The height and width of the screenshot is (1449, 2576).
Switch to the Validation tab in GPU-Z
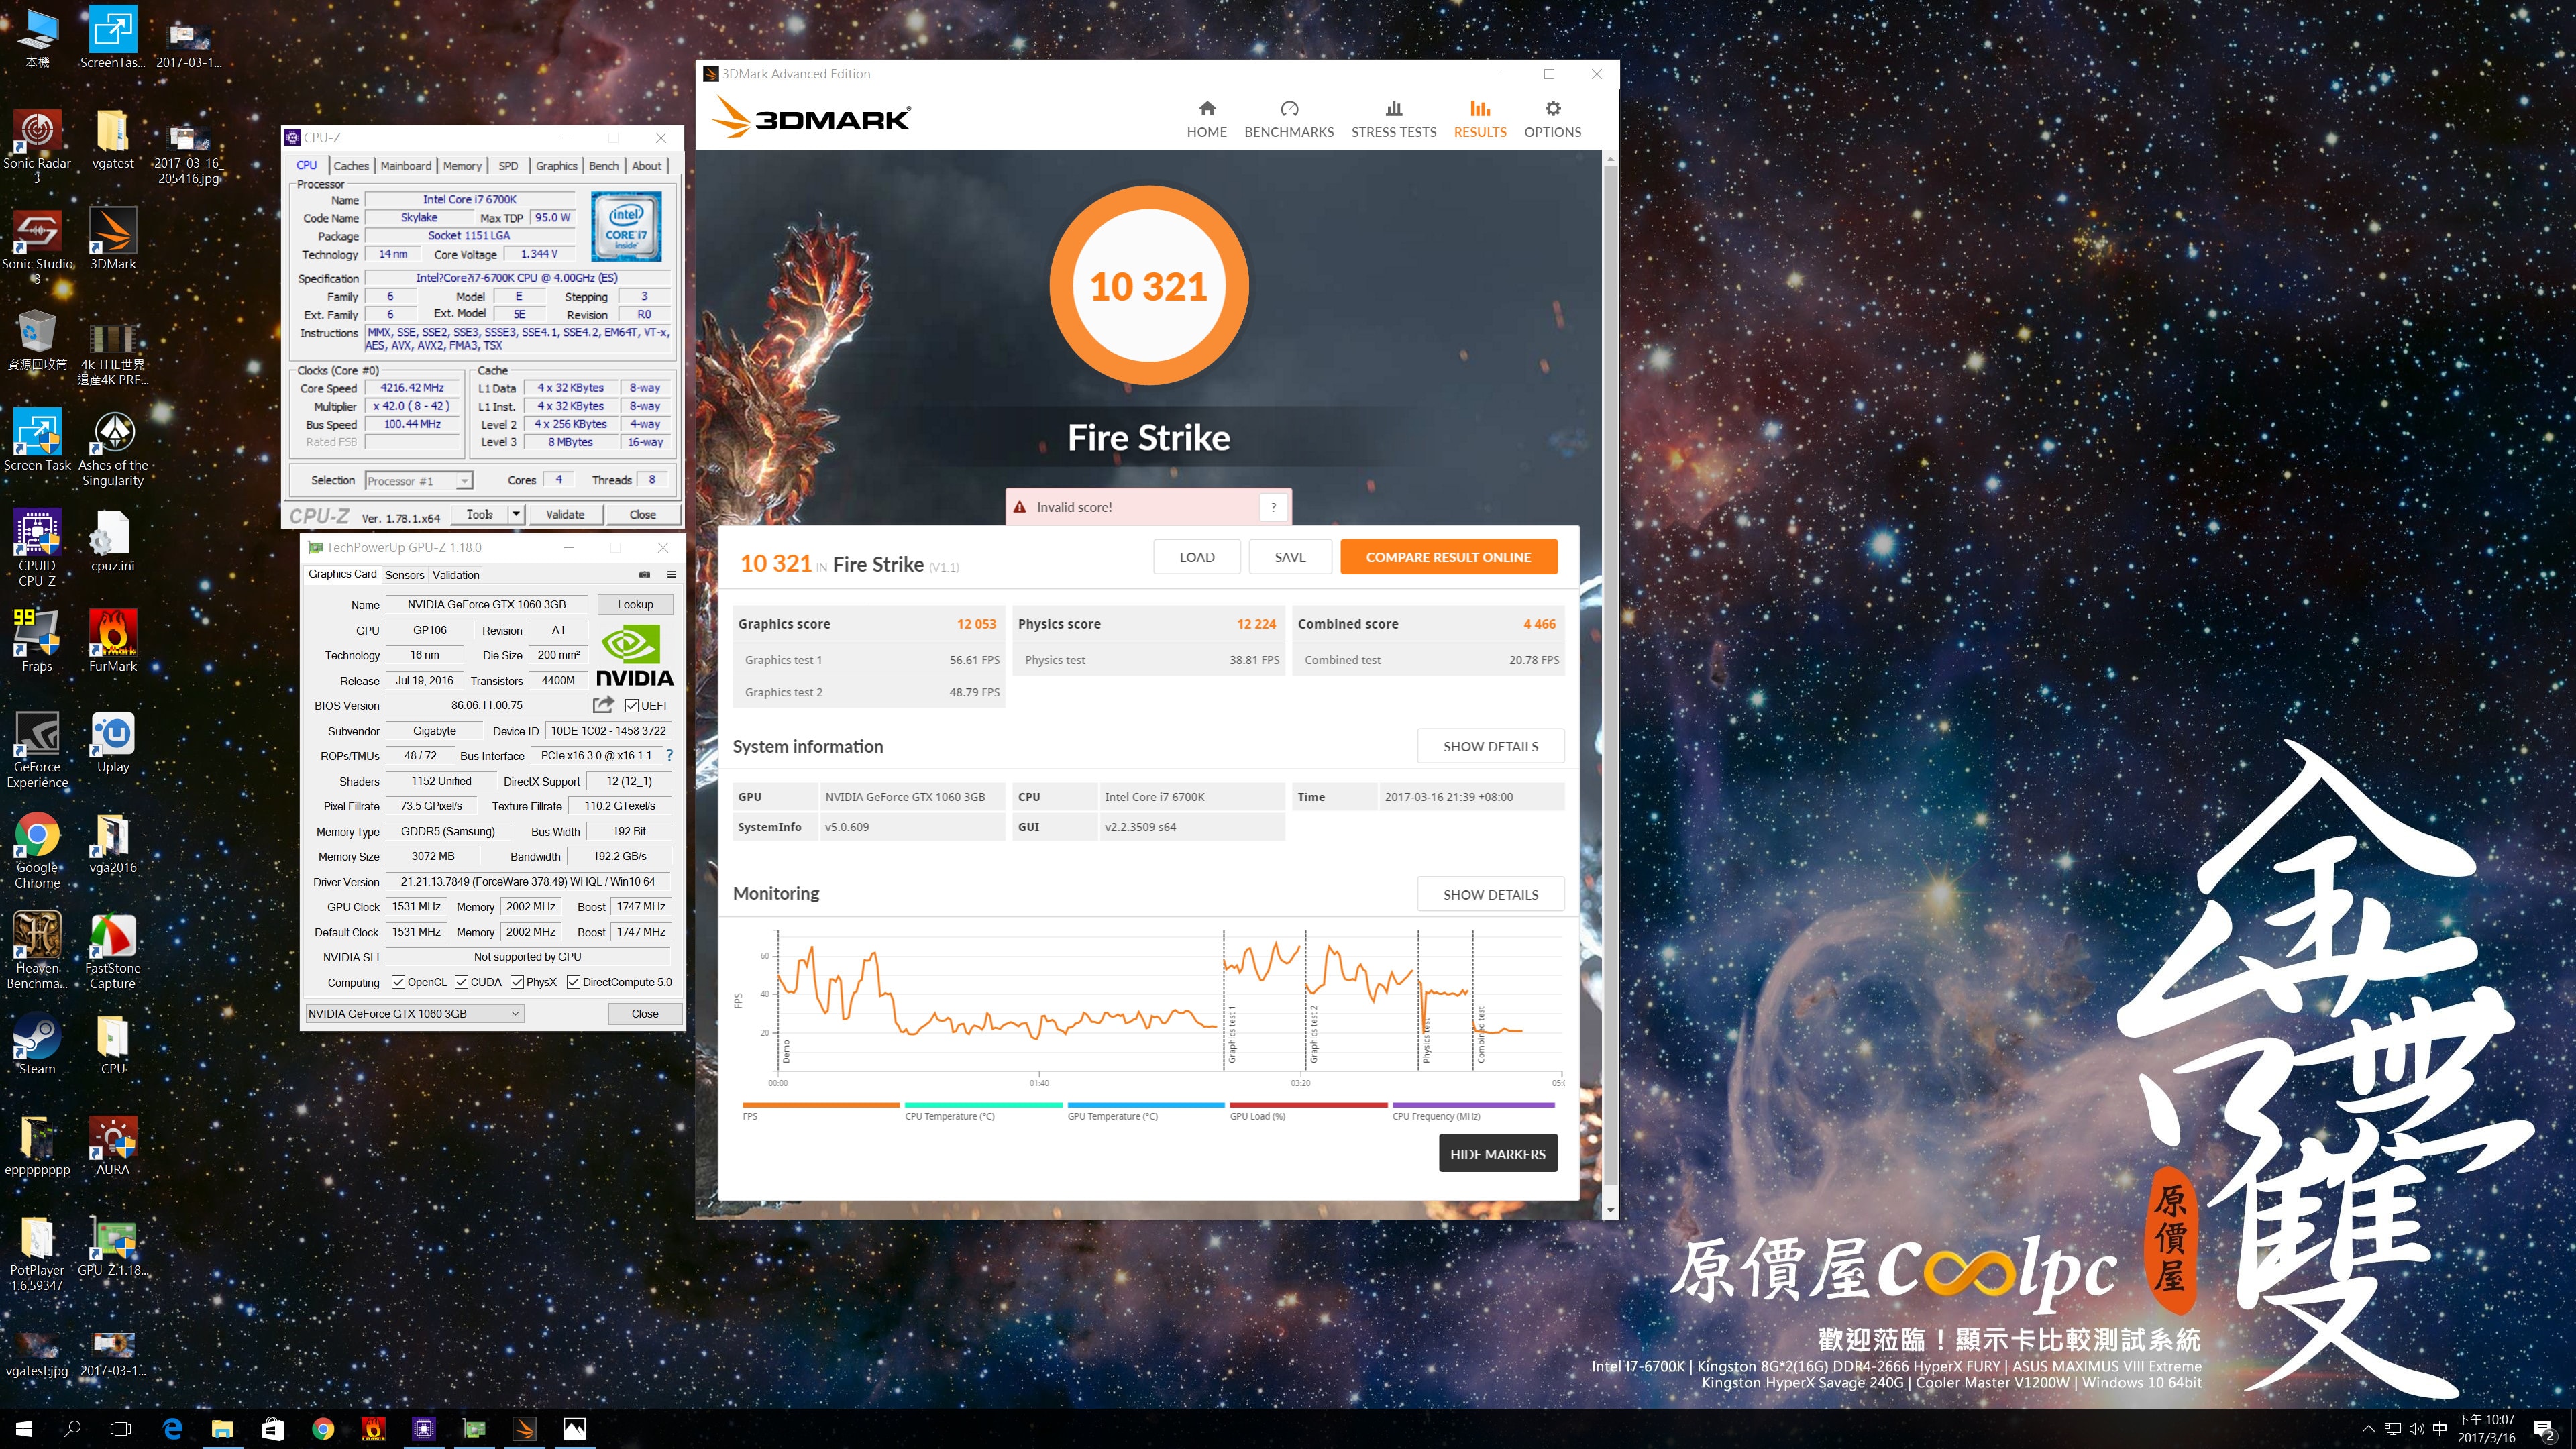pyautogui.click(x=456, y=574)
